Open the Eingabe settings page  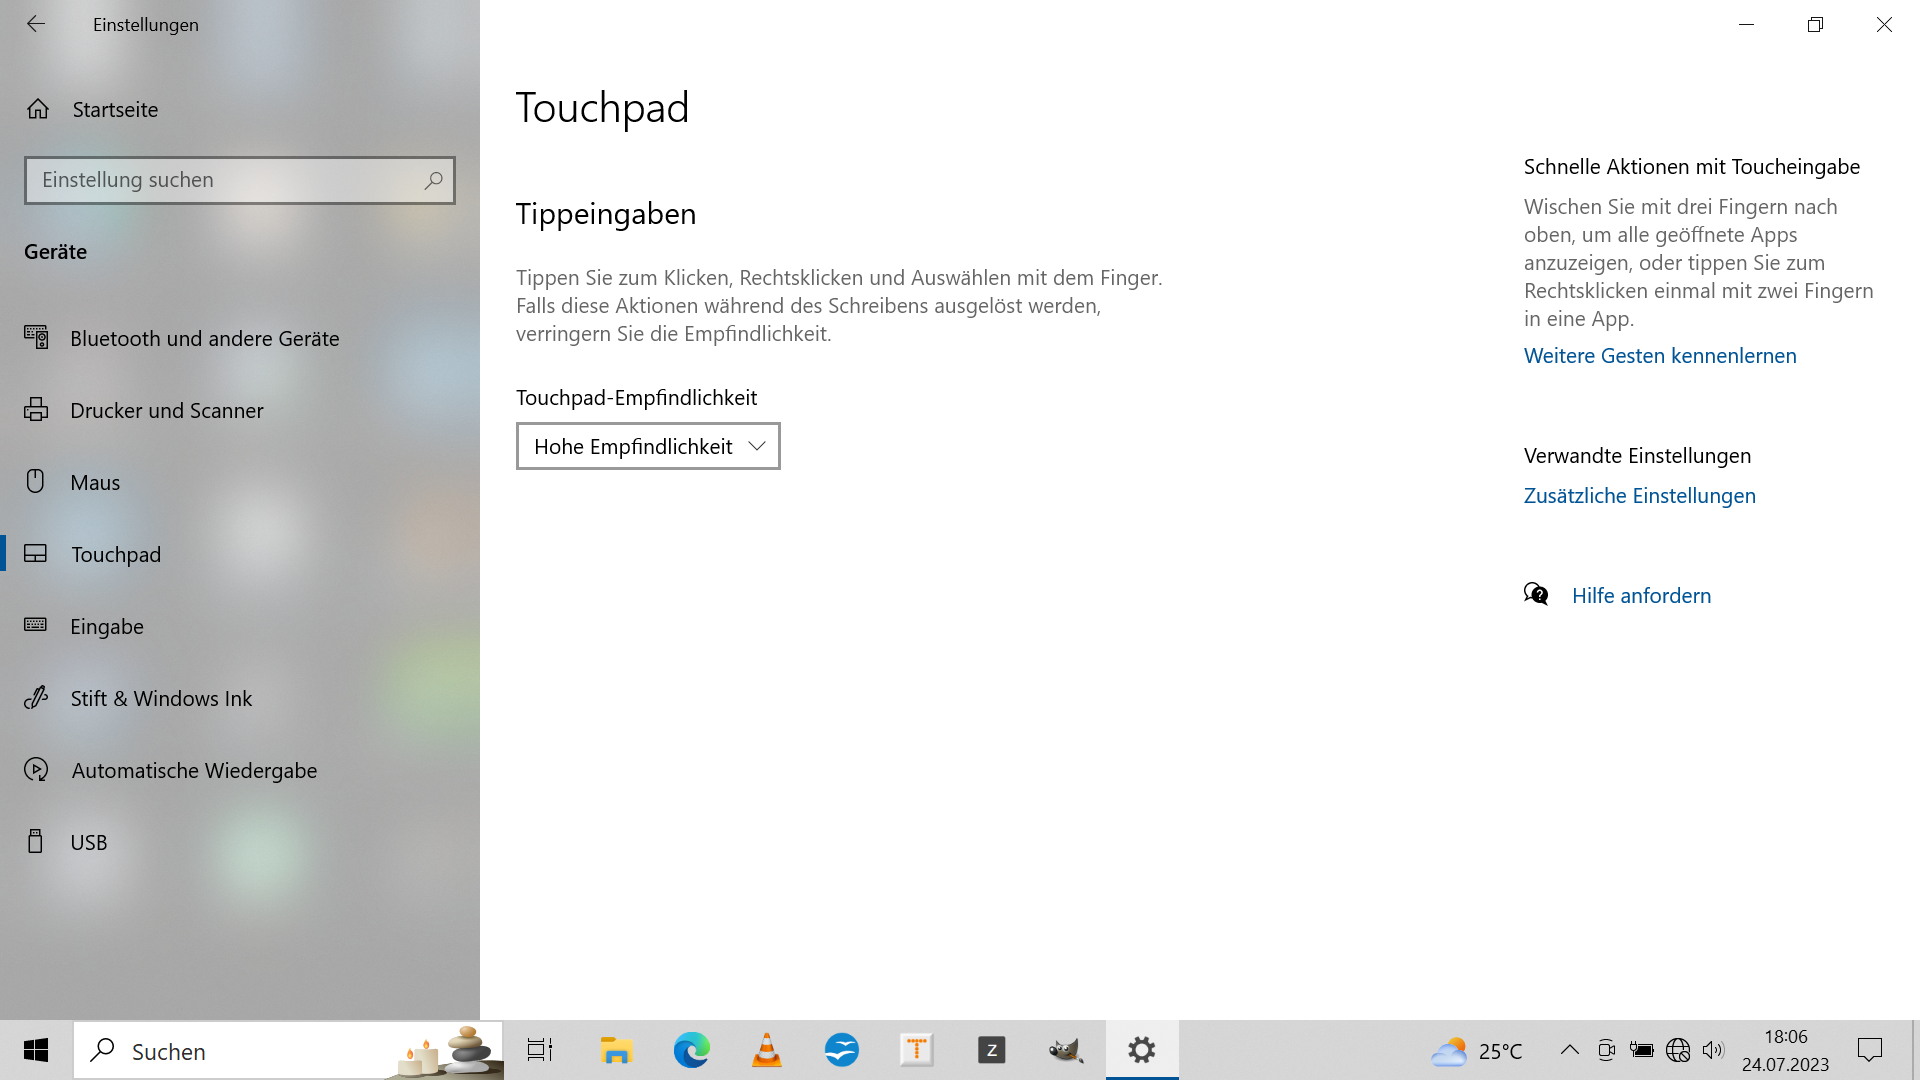click(x=106, y=626)
